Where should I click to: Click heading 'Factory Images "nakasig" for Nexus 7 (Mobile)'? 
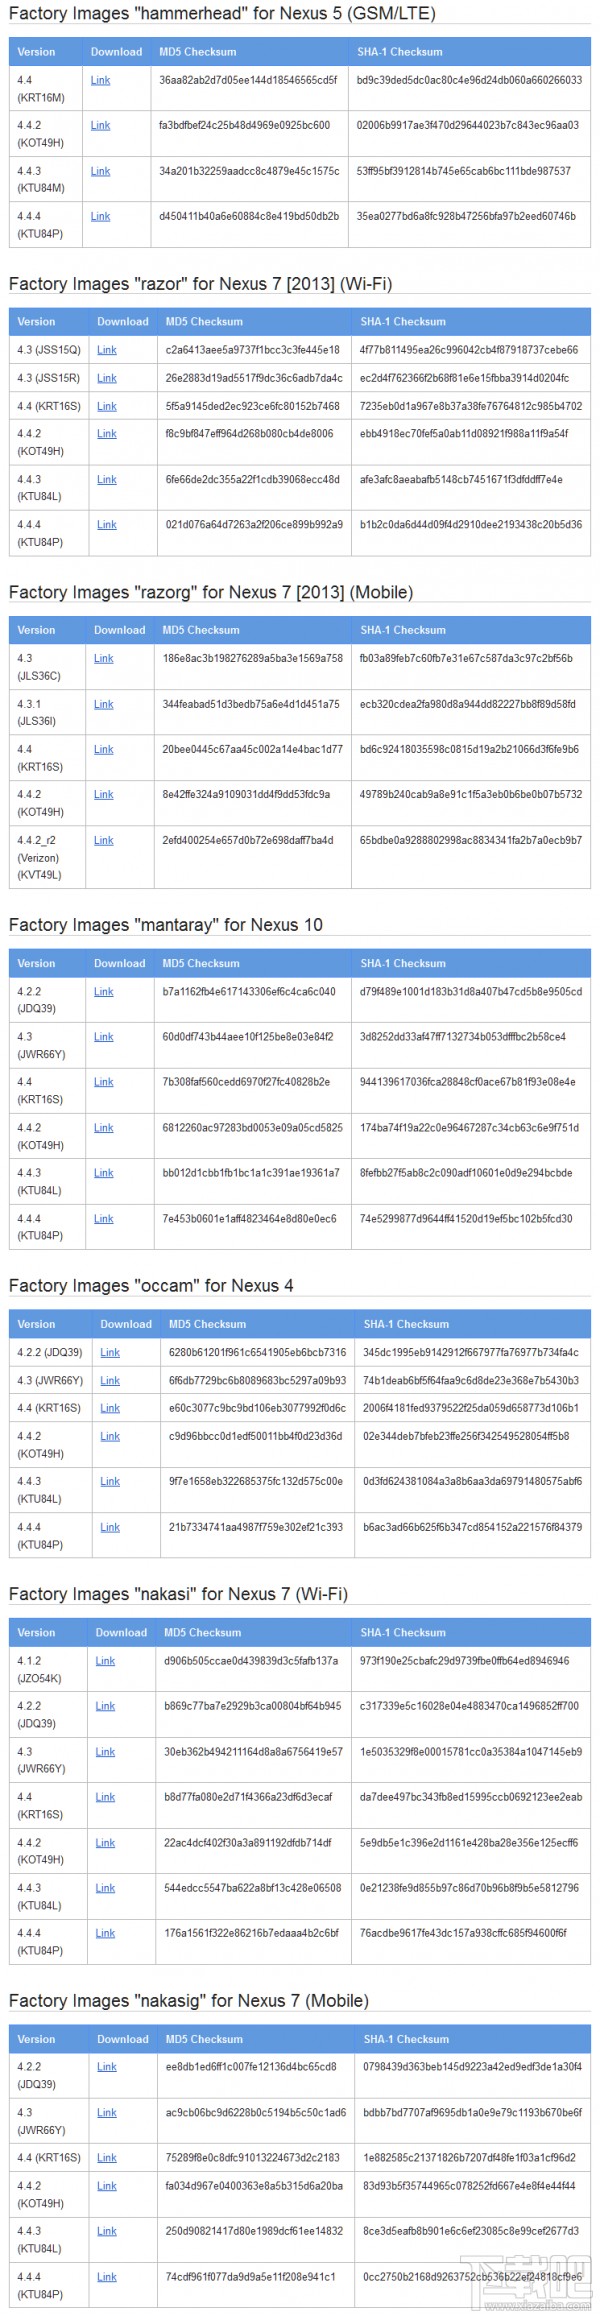(x=189, y=2000)
